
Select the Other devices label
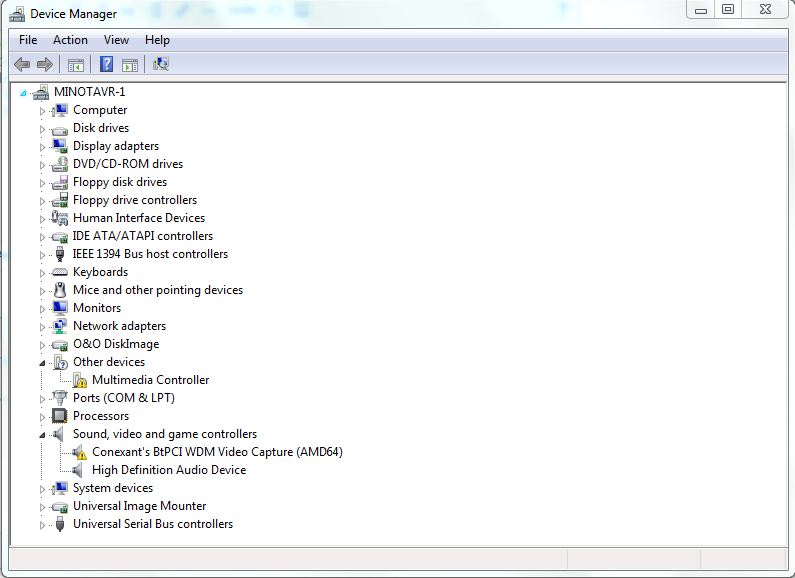[x=109, y=362]
